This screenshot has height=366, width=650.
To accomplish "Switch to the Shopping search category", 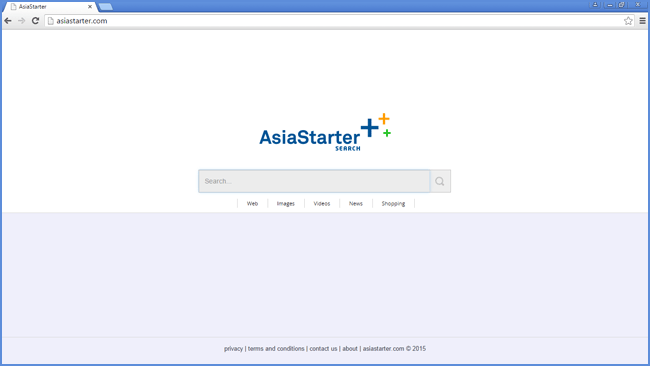I will 393,204.
